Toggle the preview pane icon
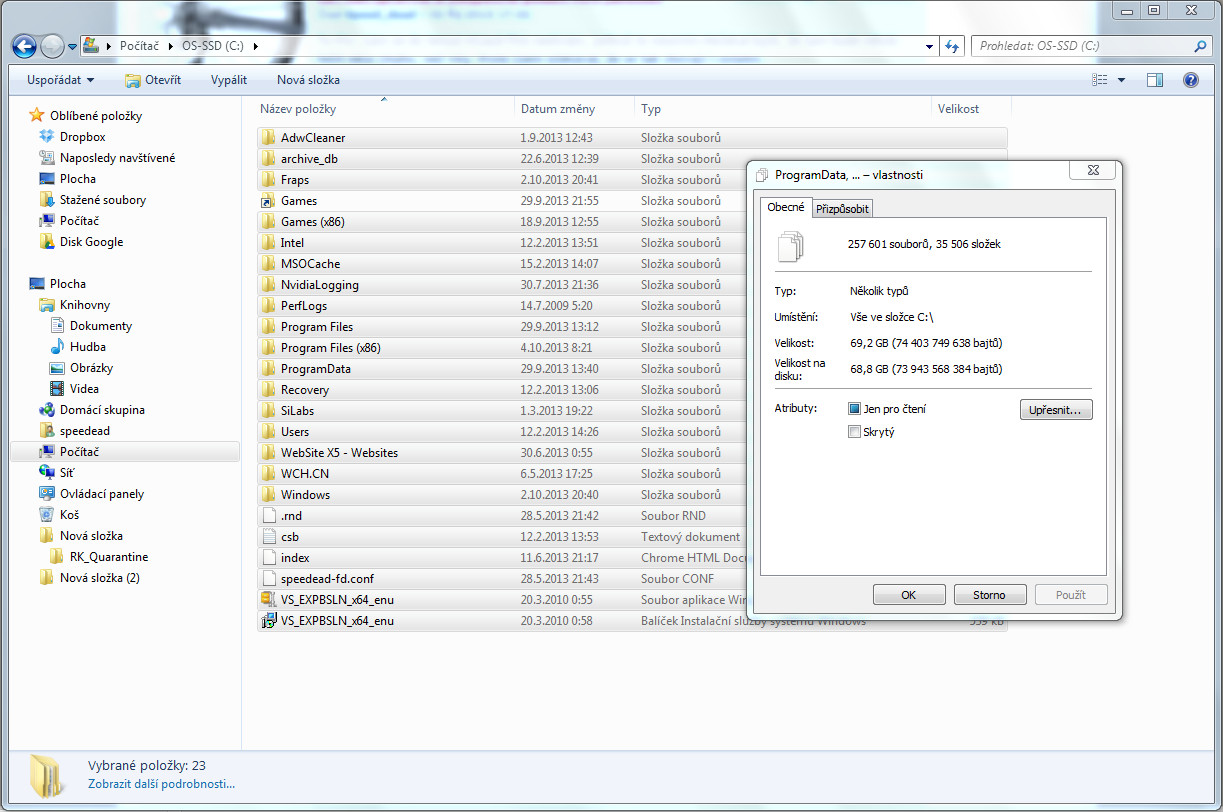 pos(1155,80)
